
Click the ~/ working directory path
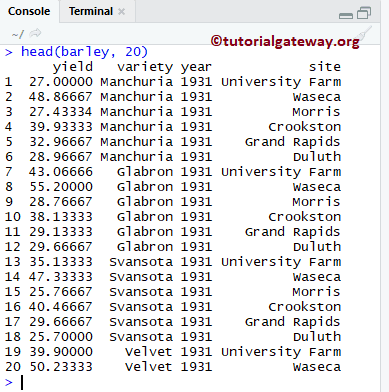[18, 34]
